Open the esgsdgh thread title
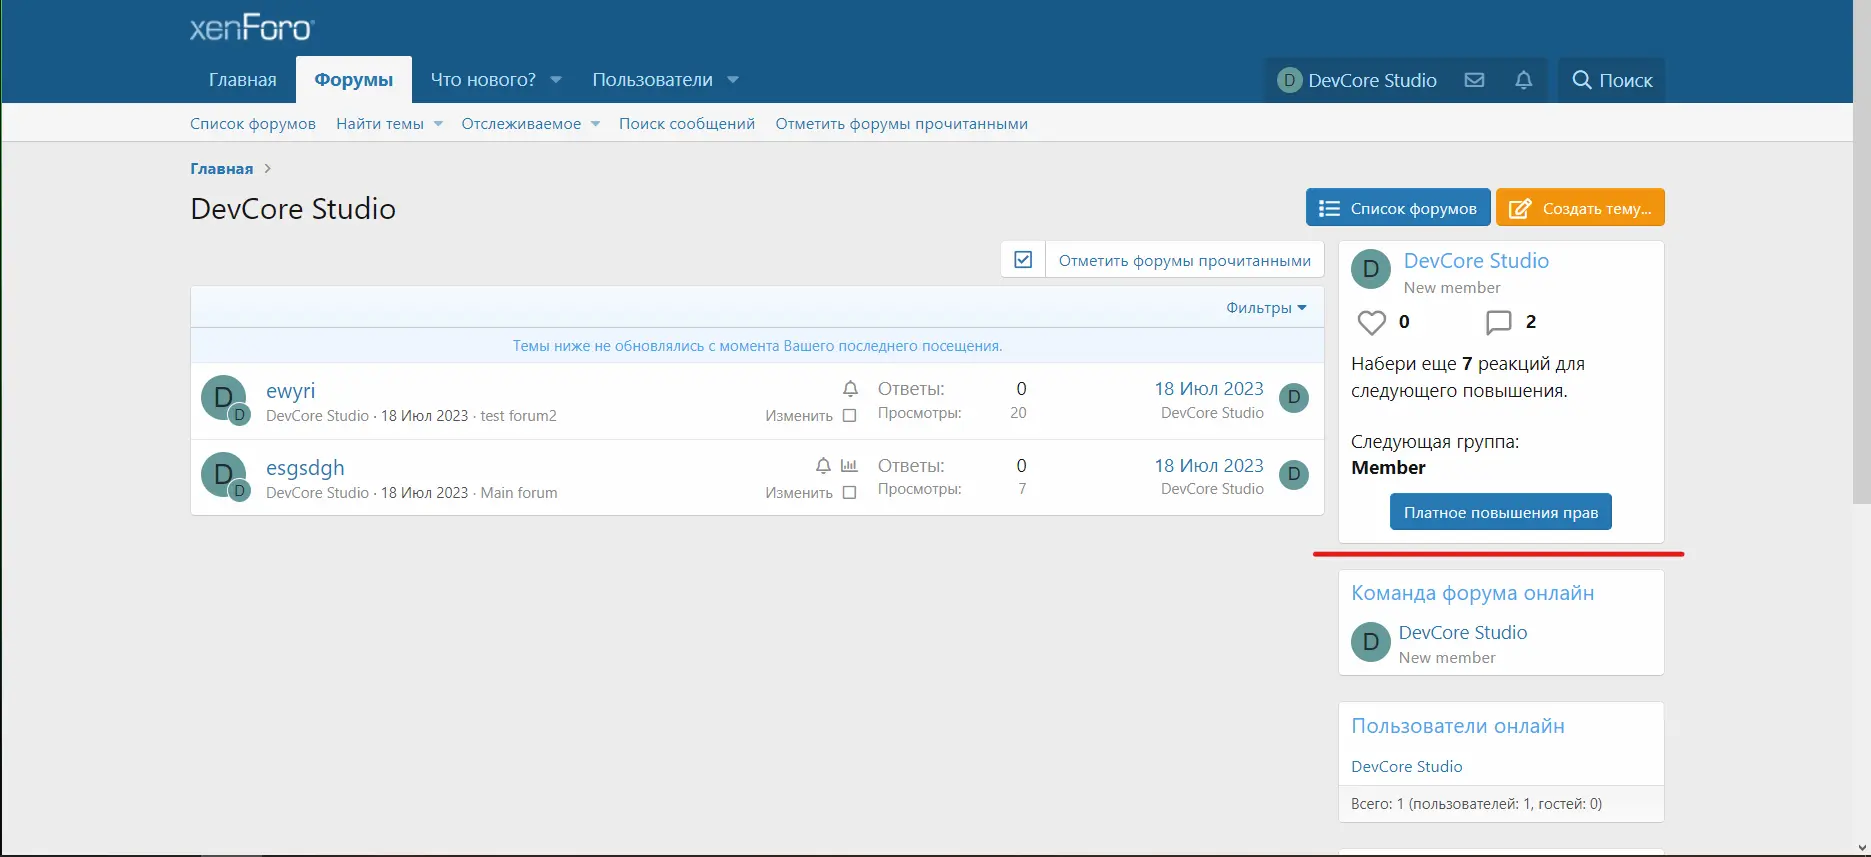 (305, 468)
